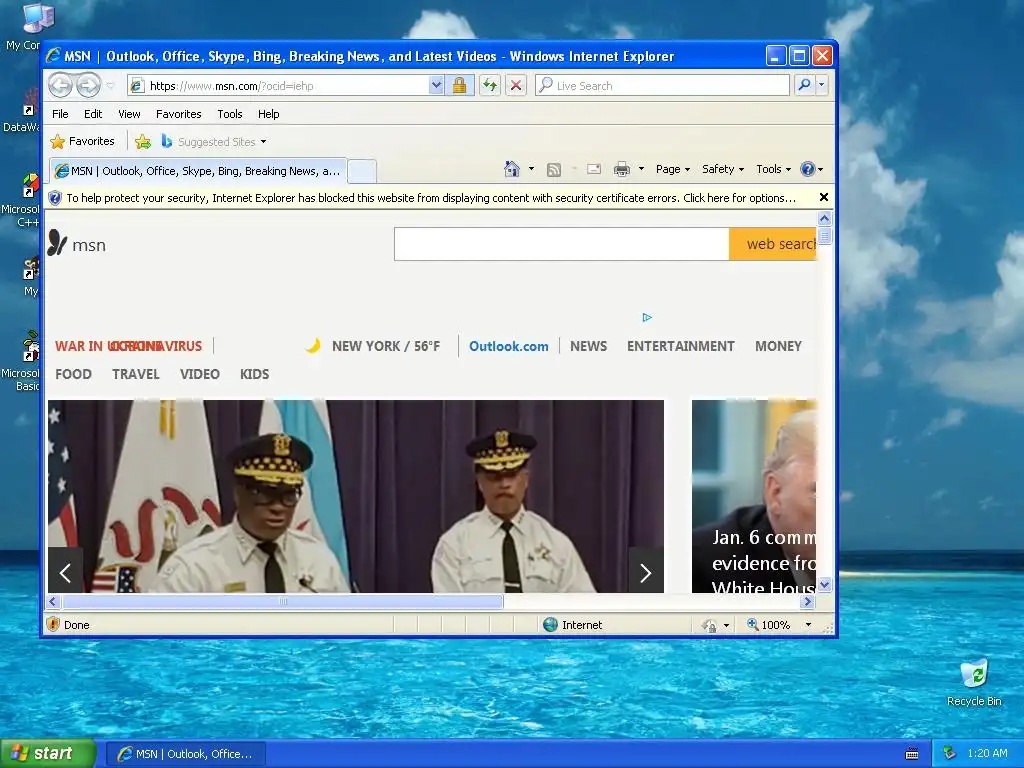Viewport: 1024px width, 768px height.
Task: Open the Favorites menu in menu bar
Action: (178, 114)
